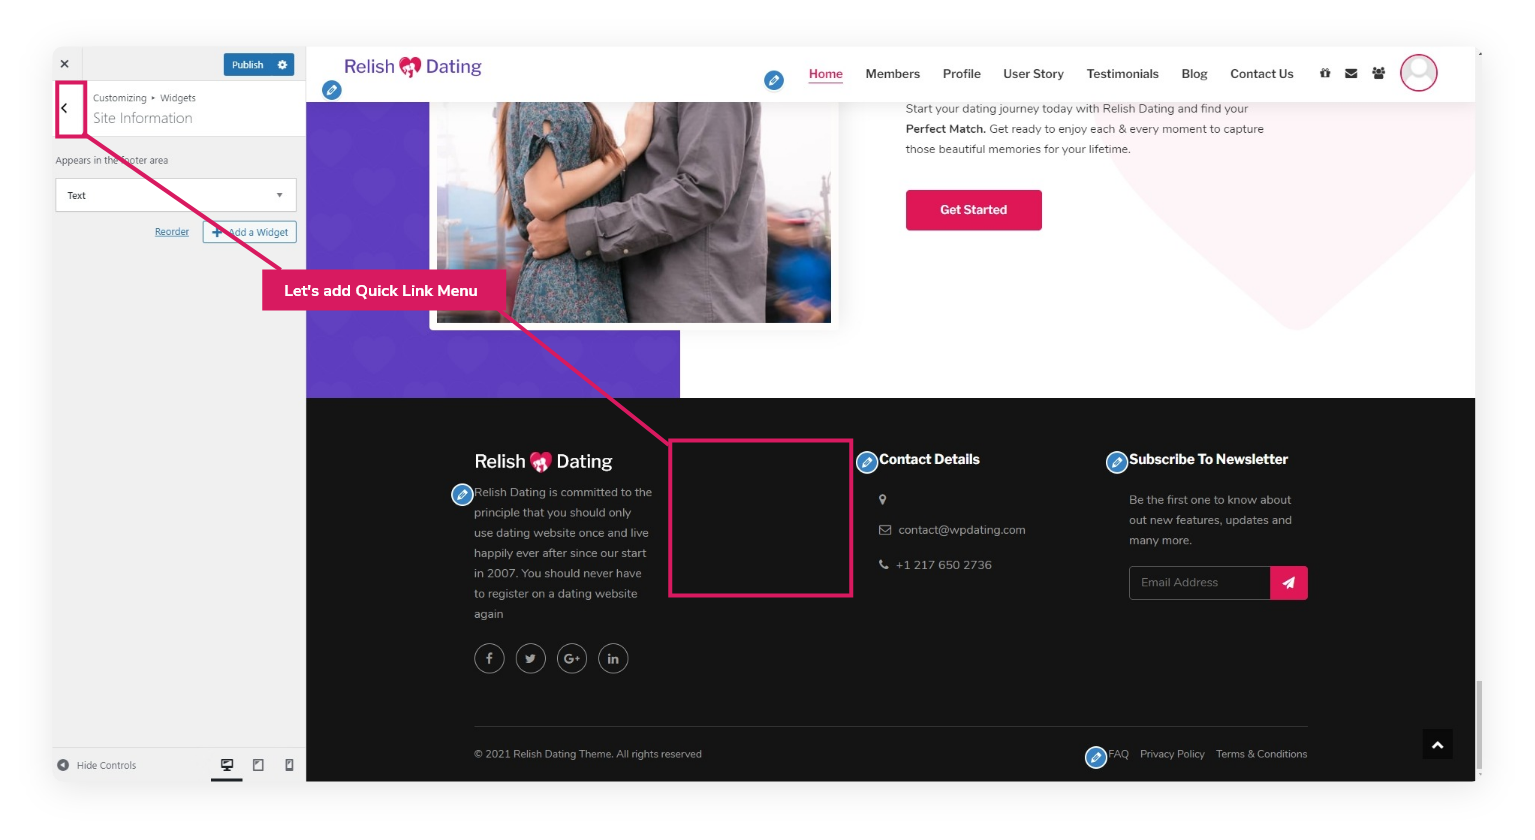This screenshot has width=1535, height=840.
Task: Open publish settings gear icon
Action: (283, 65)
